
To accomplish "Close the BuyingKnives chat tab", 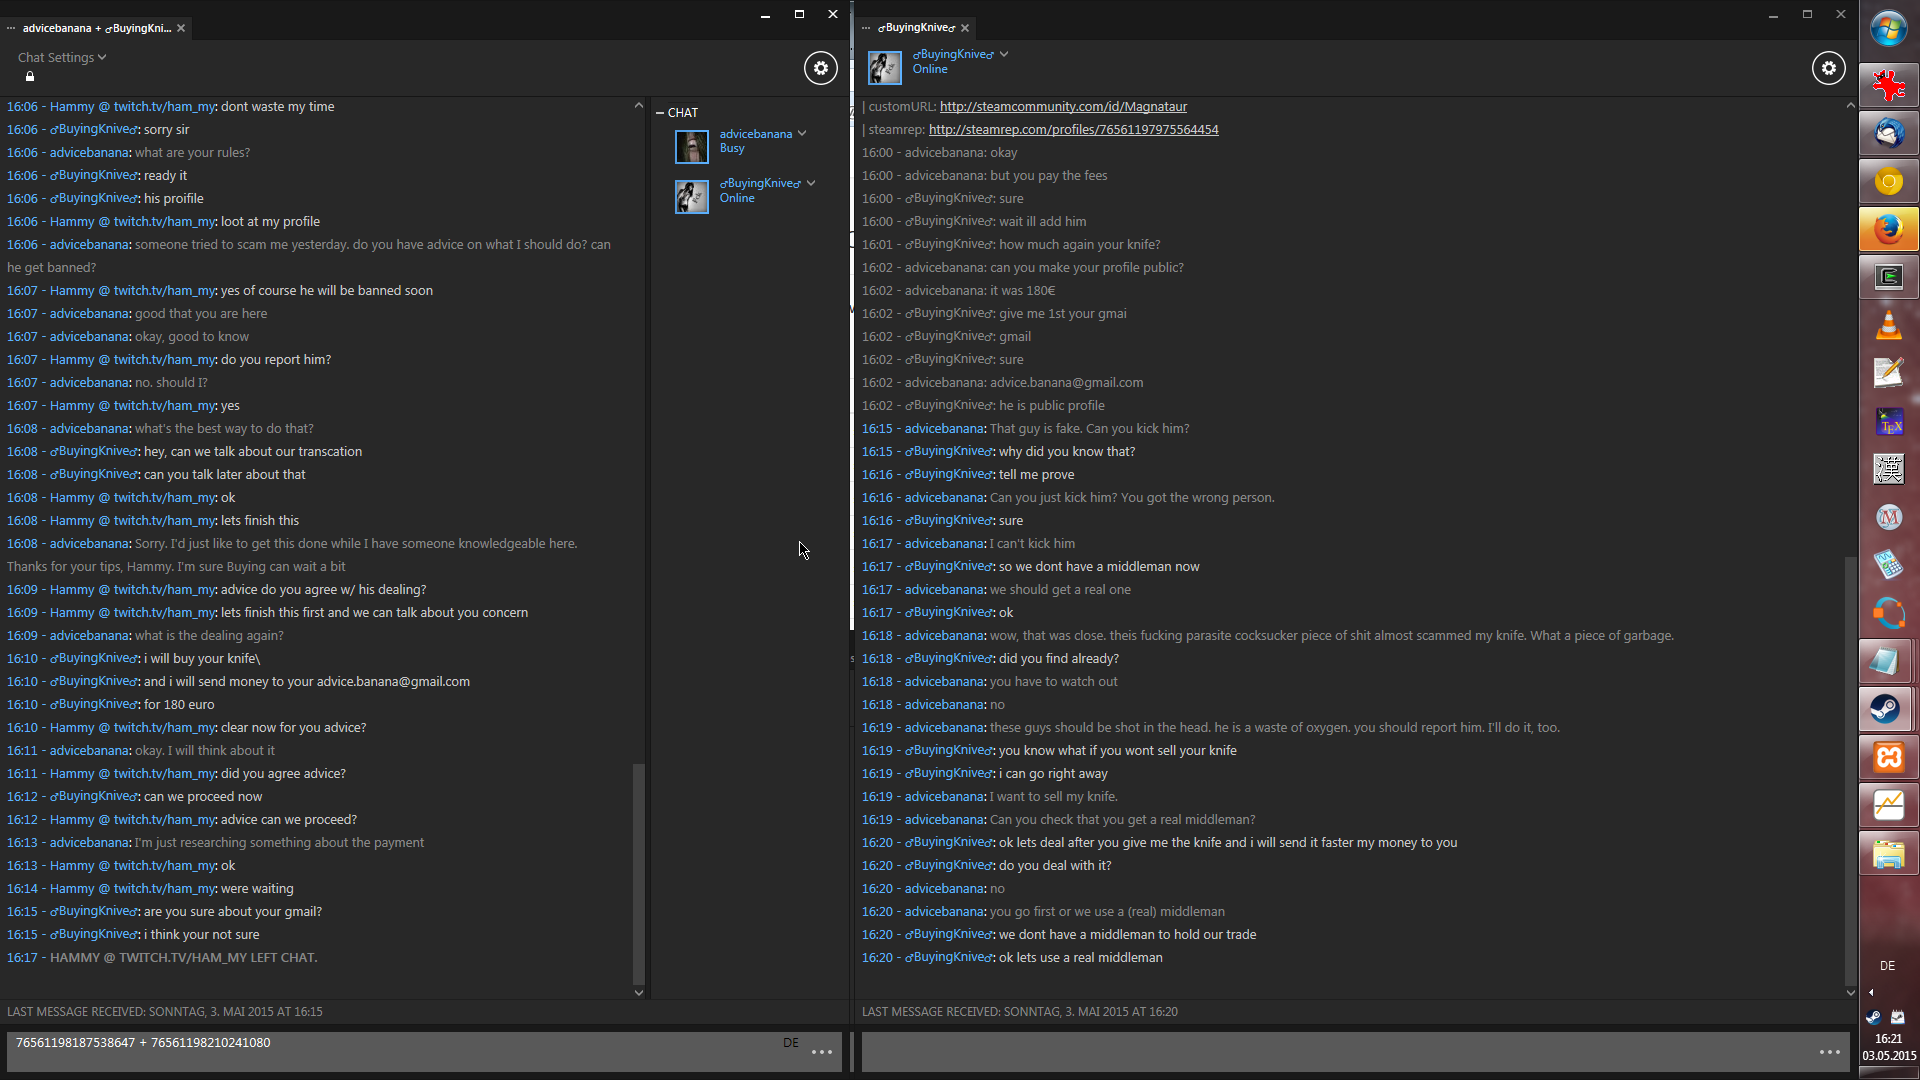I will [x=965, y=28].
